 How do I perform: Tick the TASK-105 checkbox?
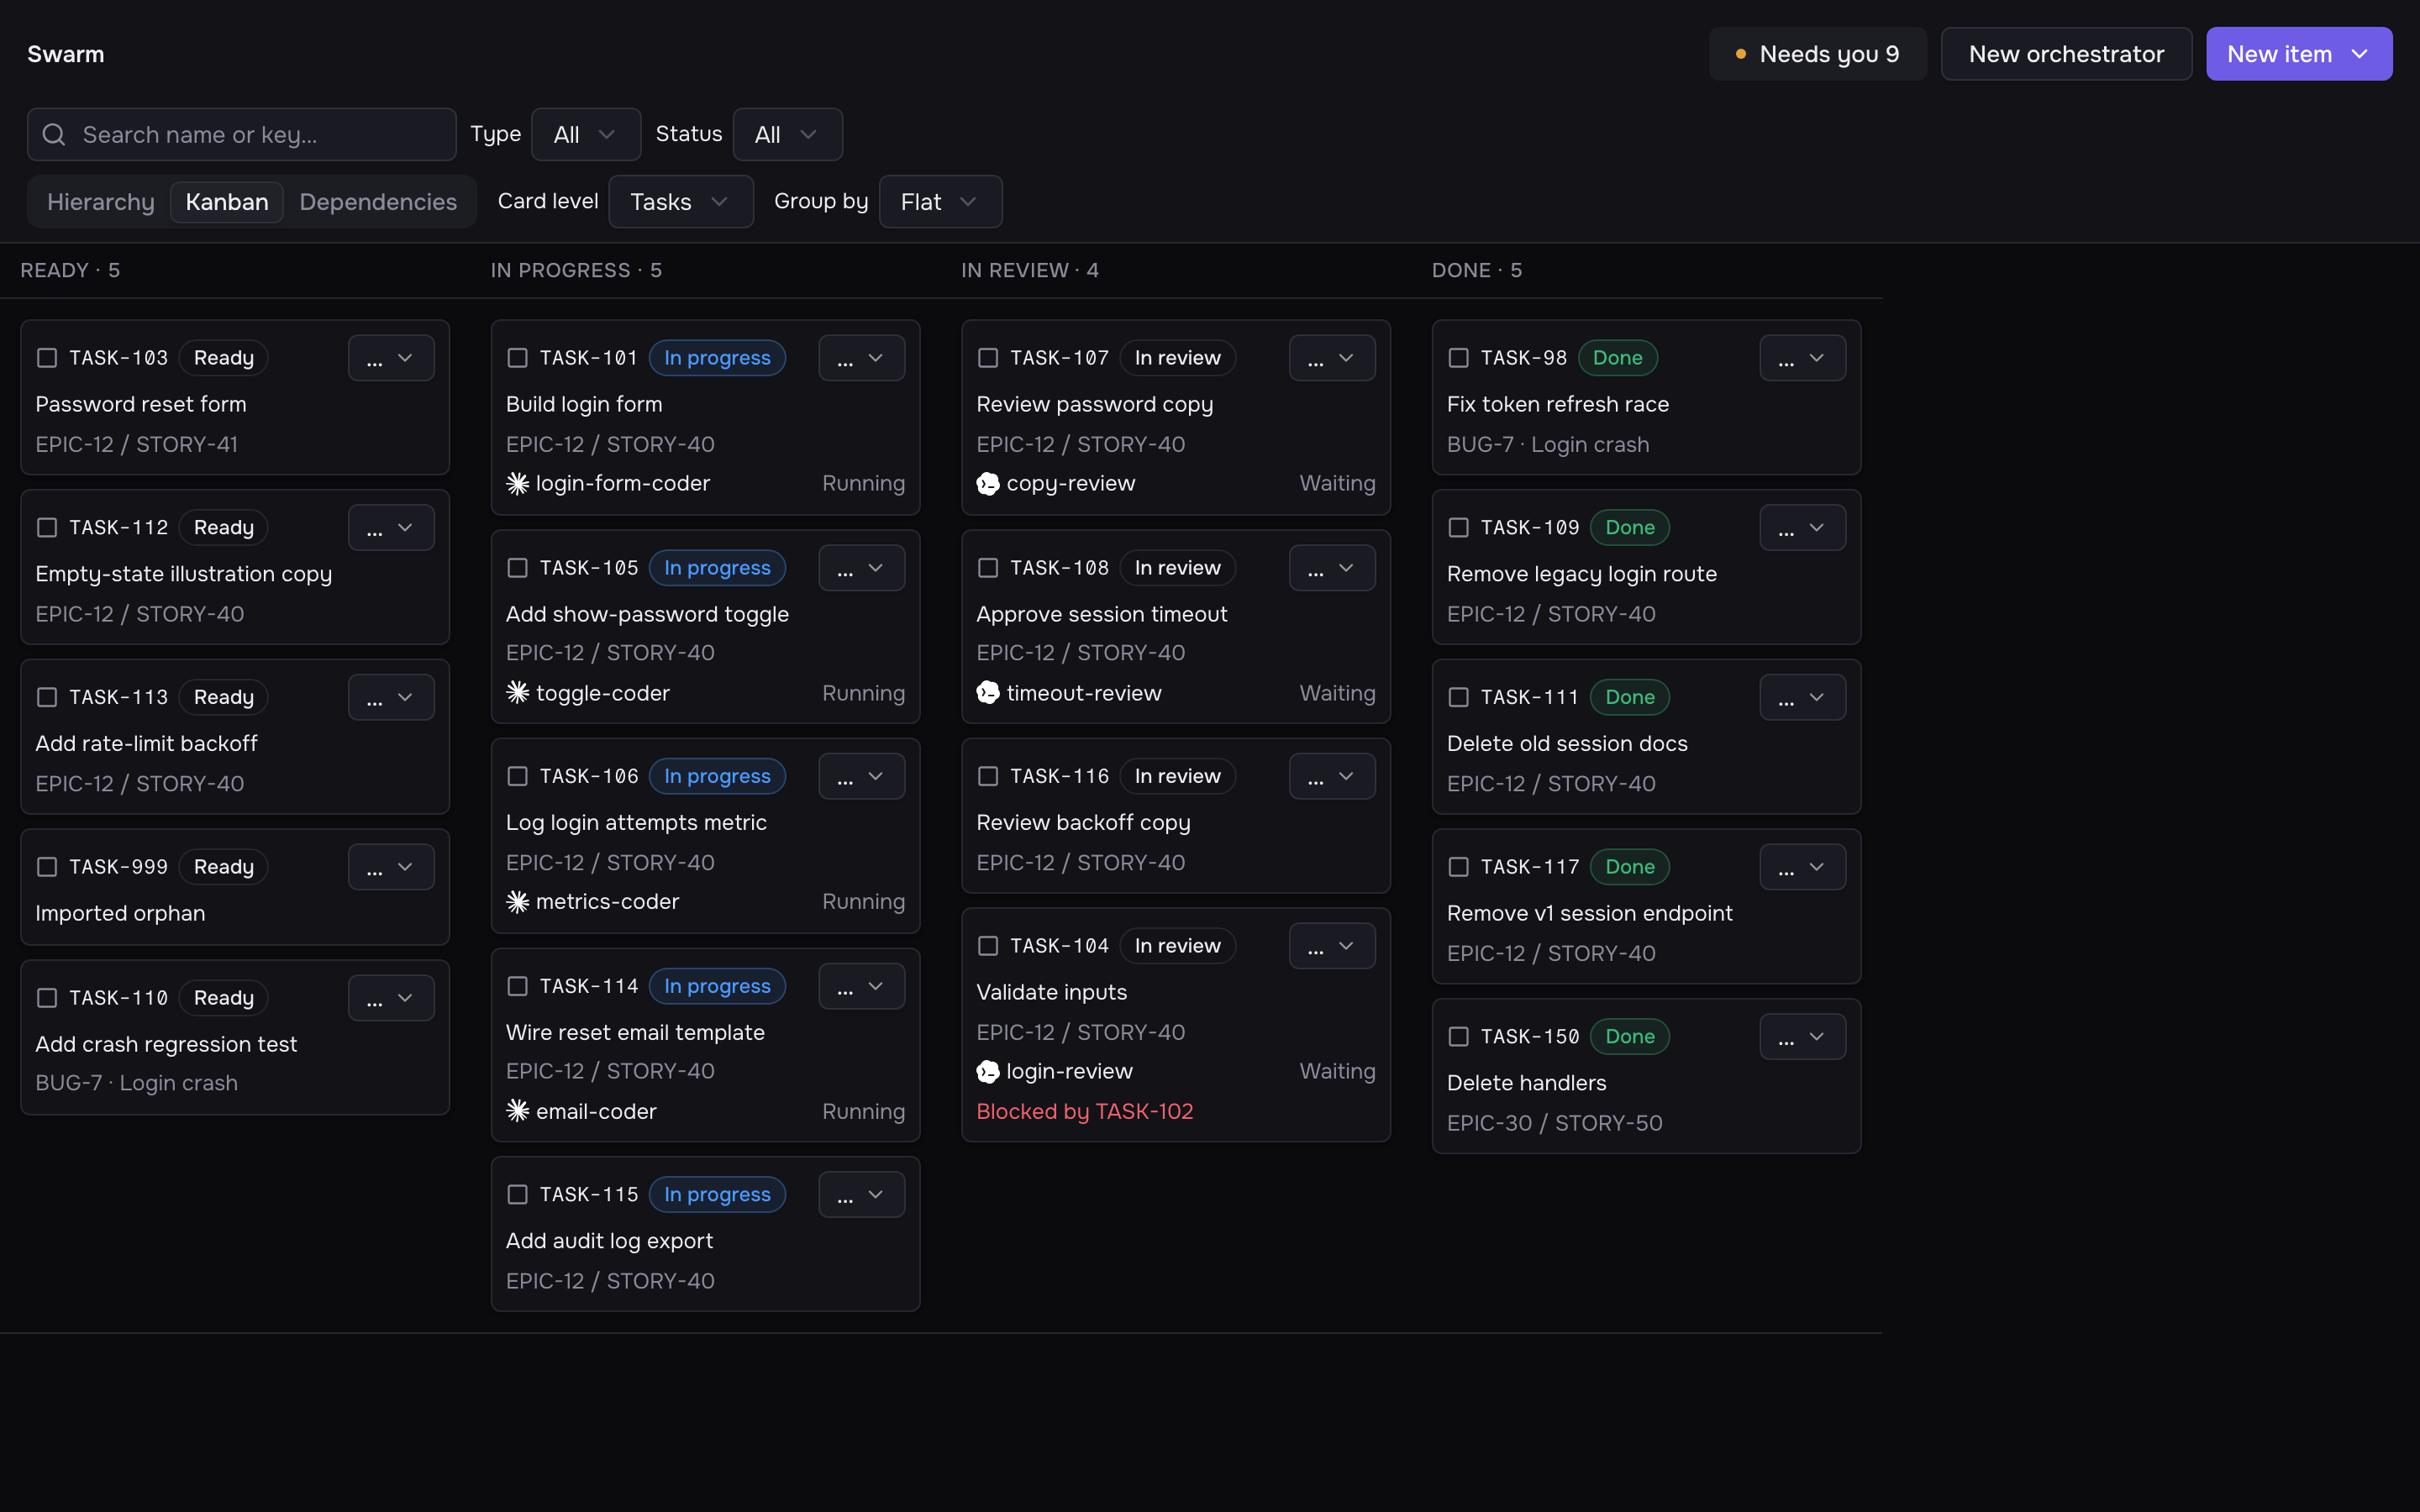517,568
